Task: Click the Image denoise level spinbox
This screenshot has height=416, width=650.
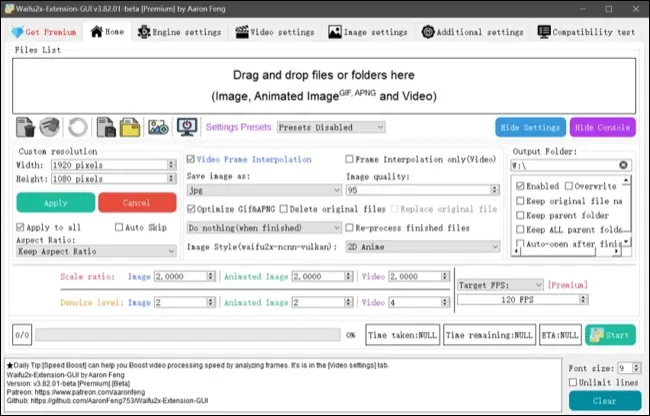Action: pyautogui.click(x=184, y=302)
